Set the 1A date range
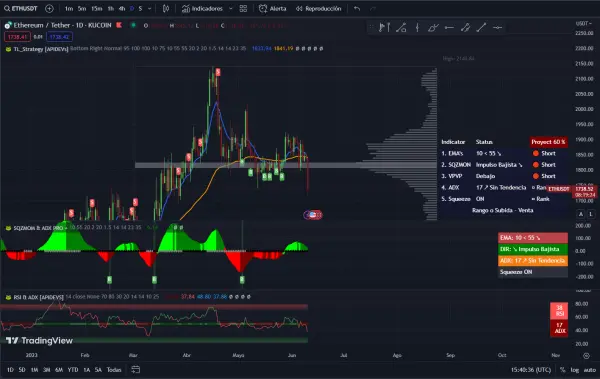The height and width of the screenshot is (379, 600). [x=86, y=369]
